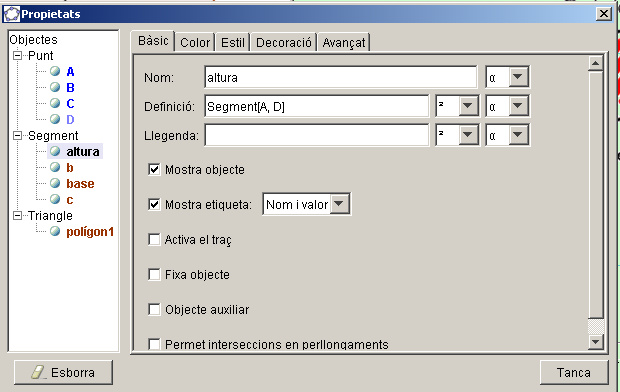Select the altura segment in the tree
620x392 pixels.
coord(83,151)
